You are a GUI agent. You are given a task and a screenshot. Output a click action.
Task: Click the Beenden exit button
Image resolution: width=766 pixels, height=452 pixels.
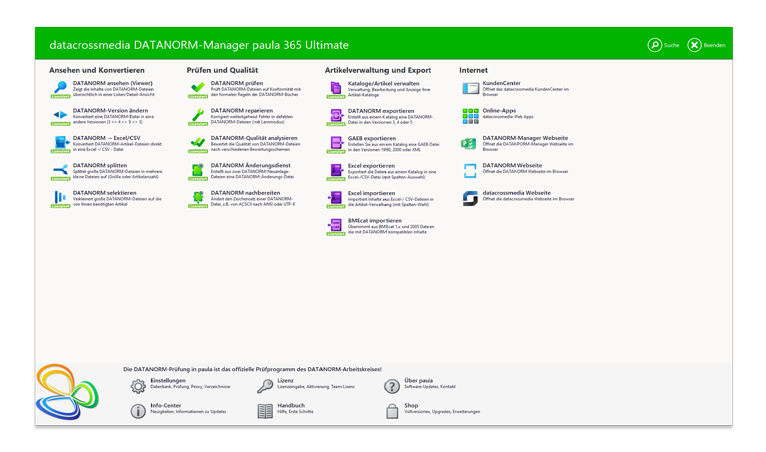pos(706,45)
